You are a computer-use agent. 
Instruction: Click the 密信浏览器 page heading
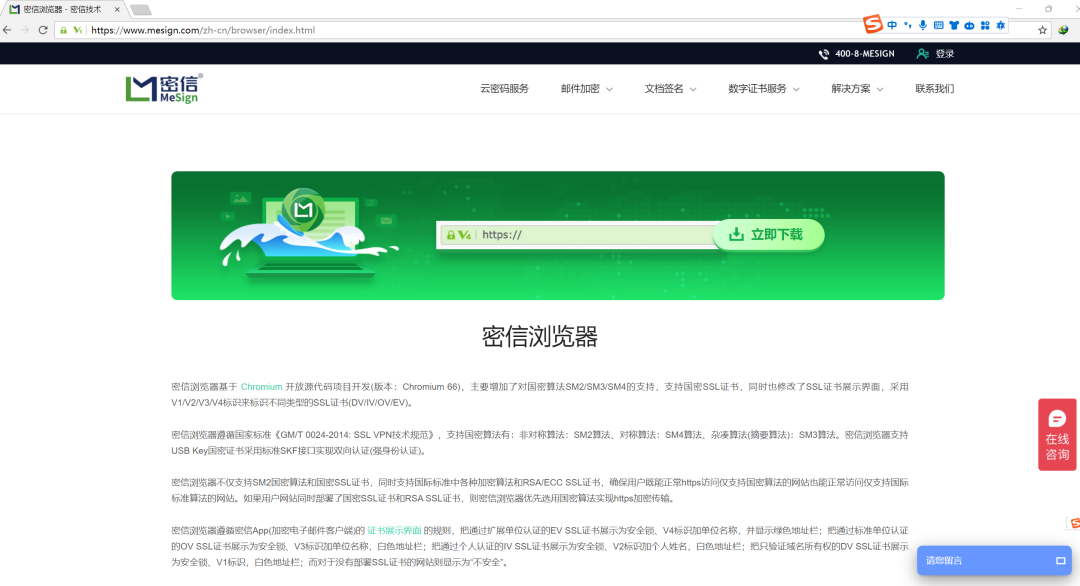[539, 337]
